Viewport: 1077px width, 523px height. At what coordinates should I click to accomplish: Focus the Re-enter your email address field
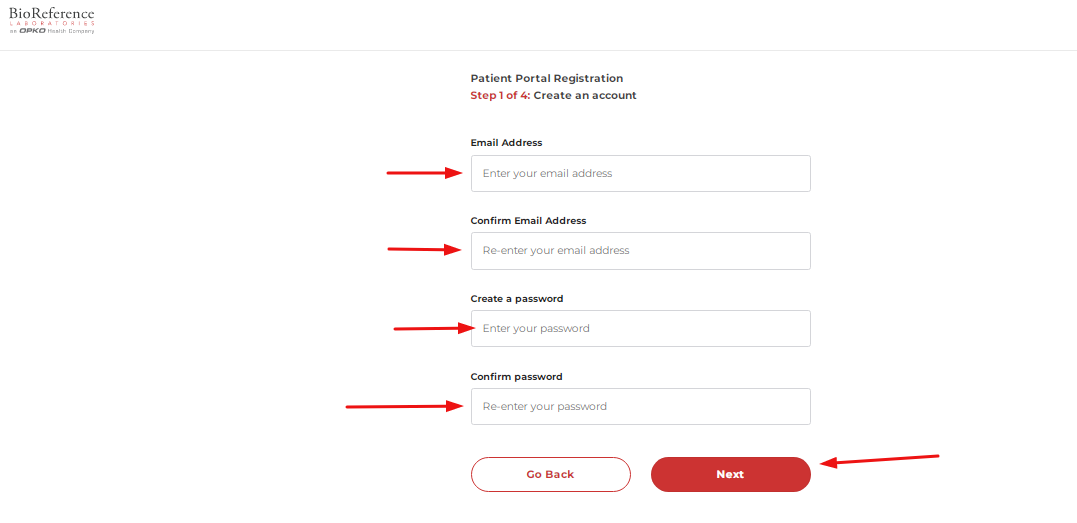[640, 251]
